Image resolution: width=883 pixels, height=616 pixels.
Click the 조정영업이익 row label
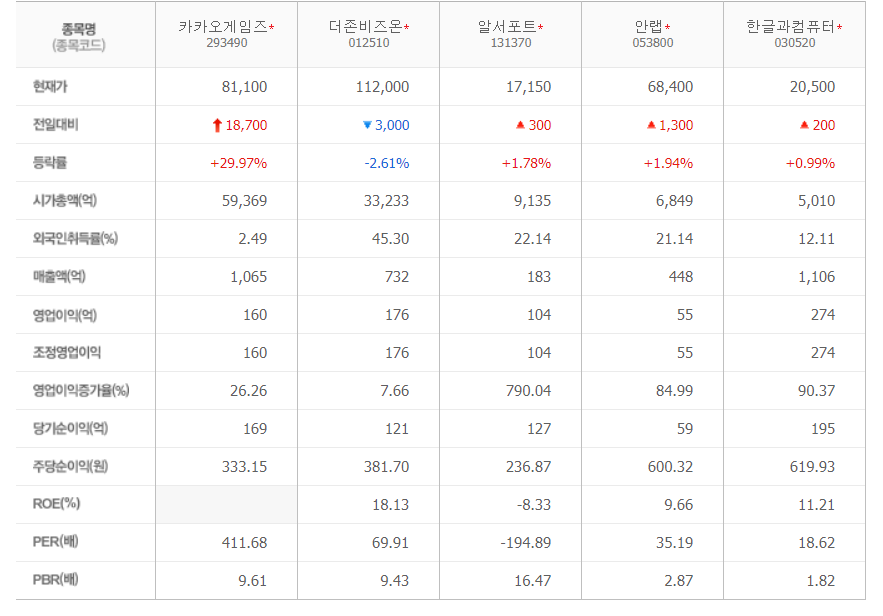click(x=67, y=352)
